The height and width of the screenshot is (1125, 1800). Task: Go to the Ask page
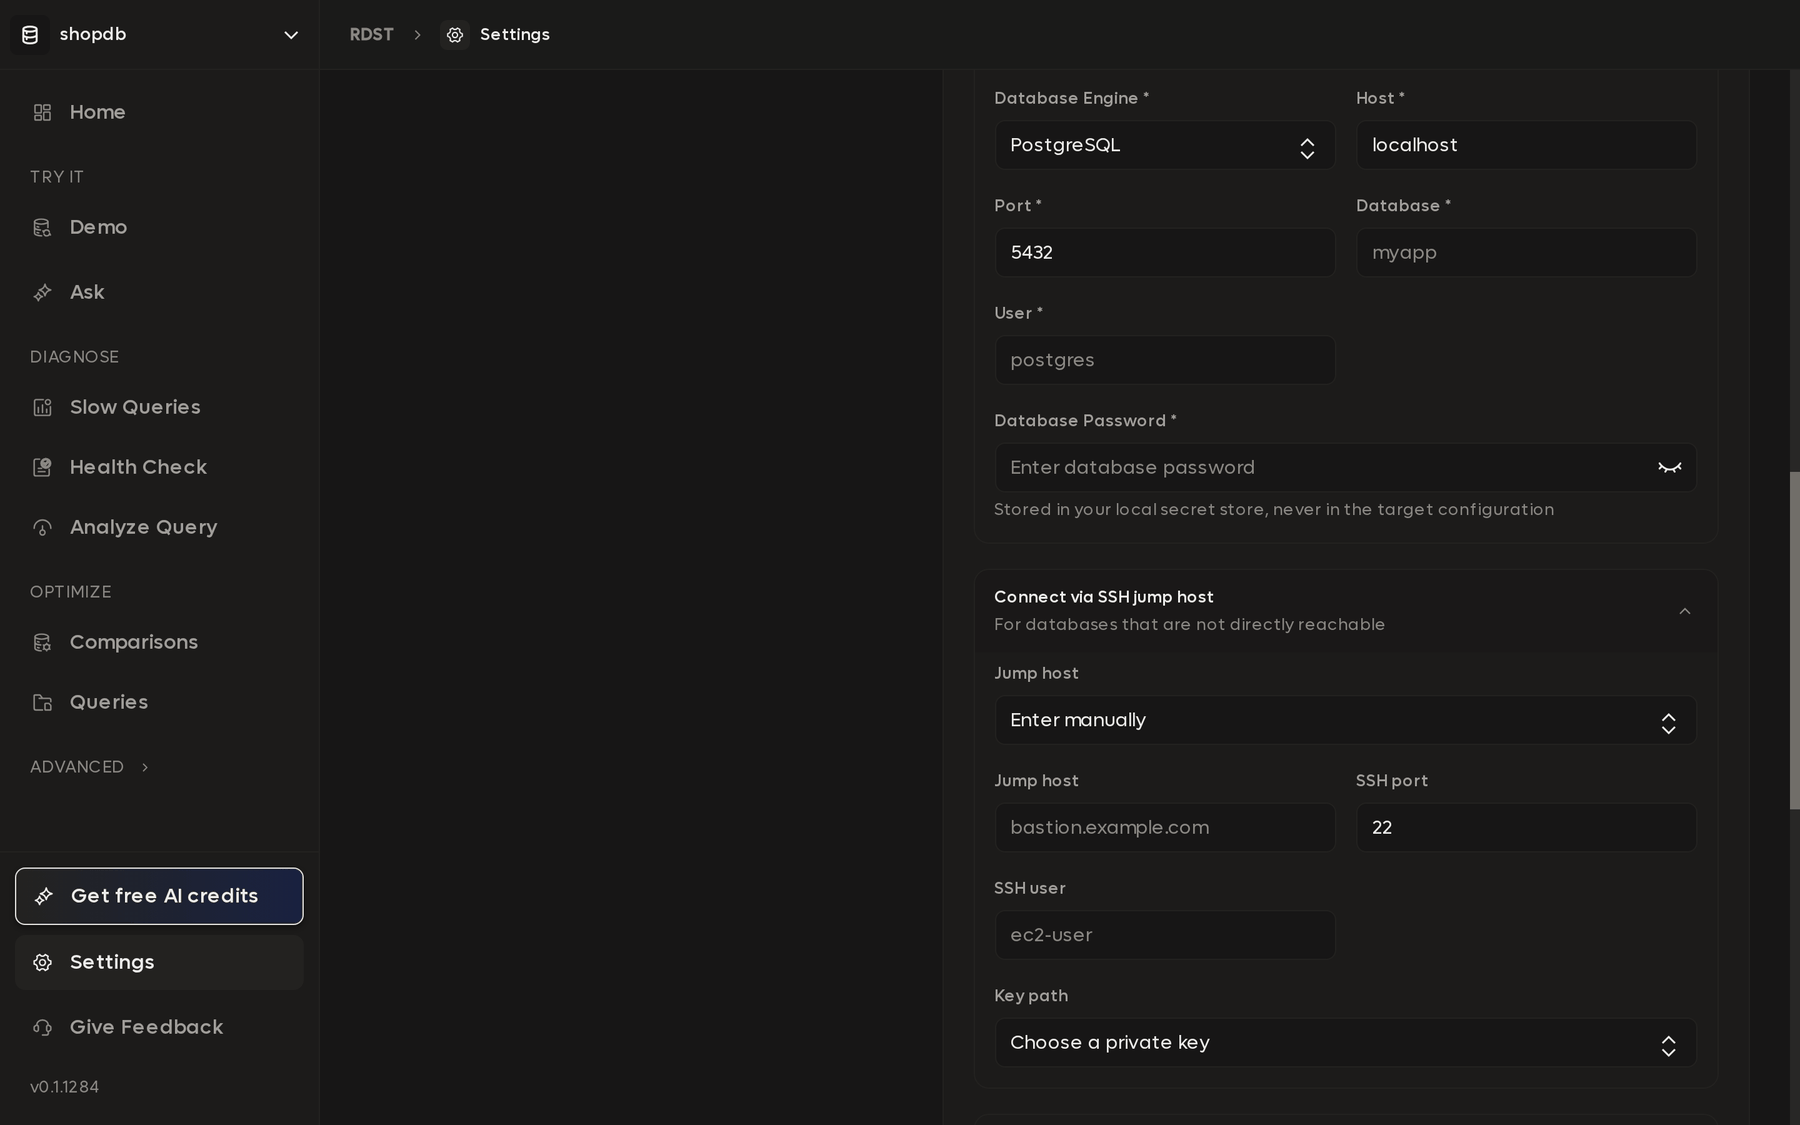[x=159, y=293]
